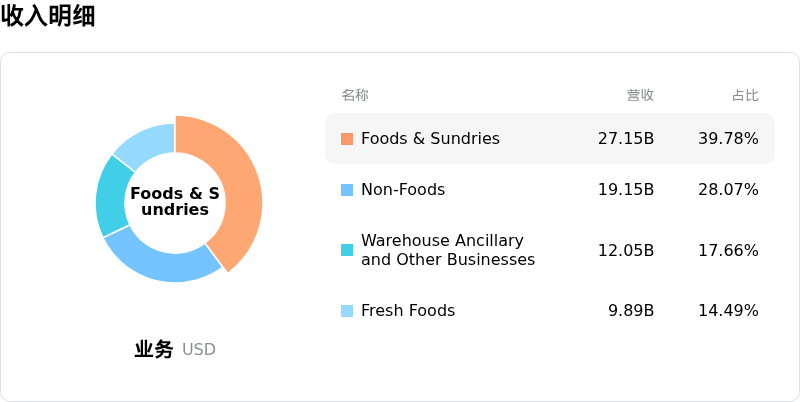The image size is (800, 402).
Task: Select the Fresh Foods row label
Action: (x=408, y=311)
